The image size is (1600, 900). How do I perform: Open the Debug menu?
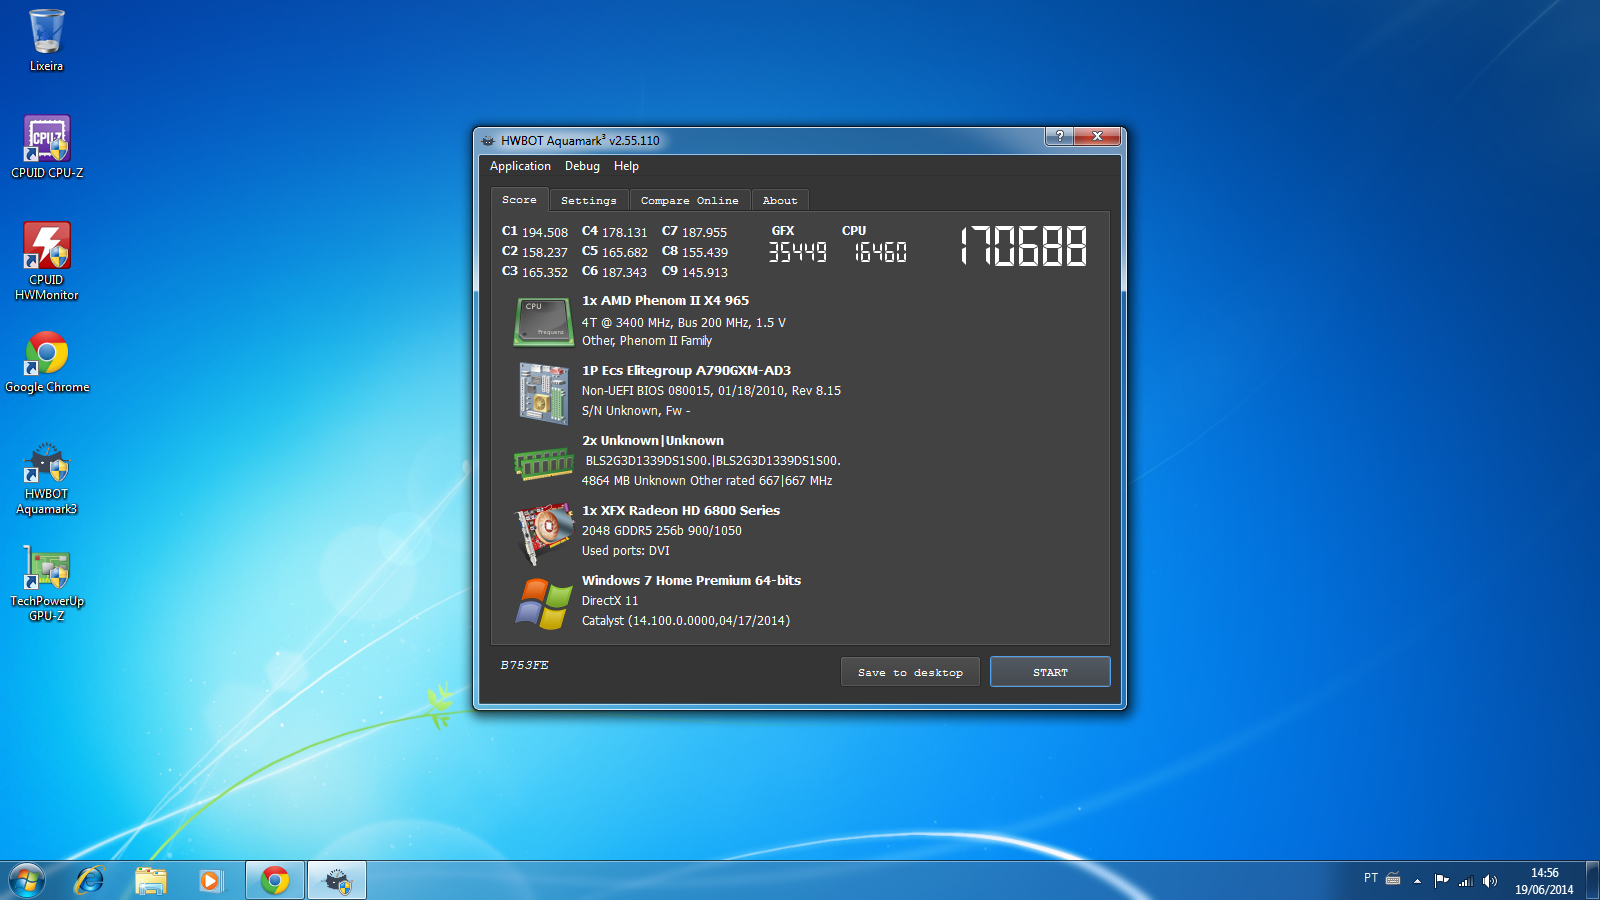coord(582,166)
